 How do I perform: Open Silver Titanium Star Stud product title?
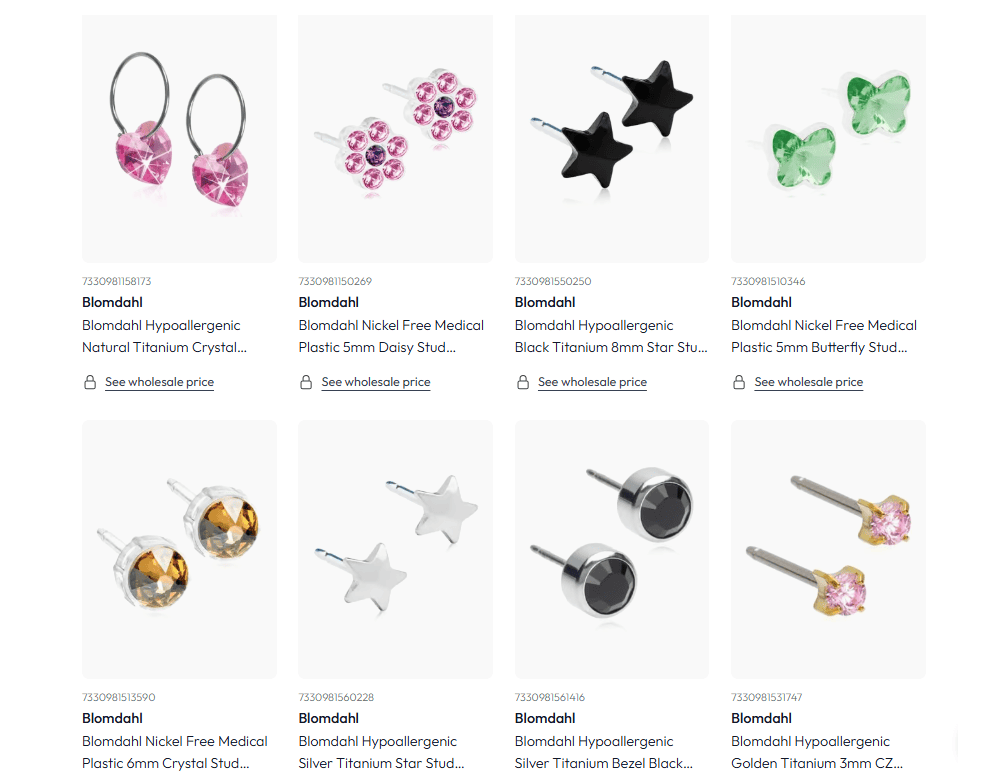click(381, 752)
